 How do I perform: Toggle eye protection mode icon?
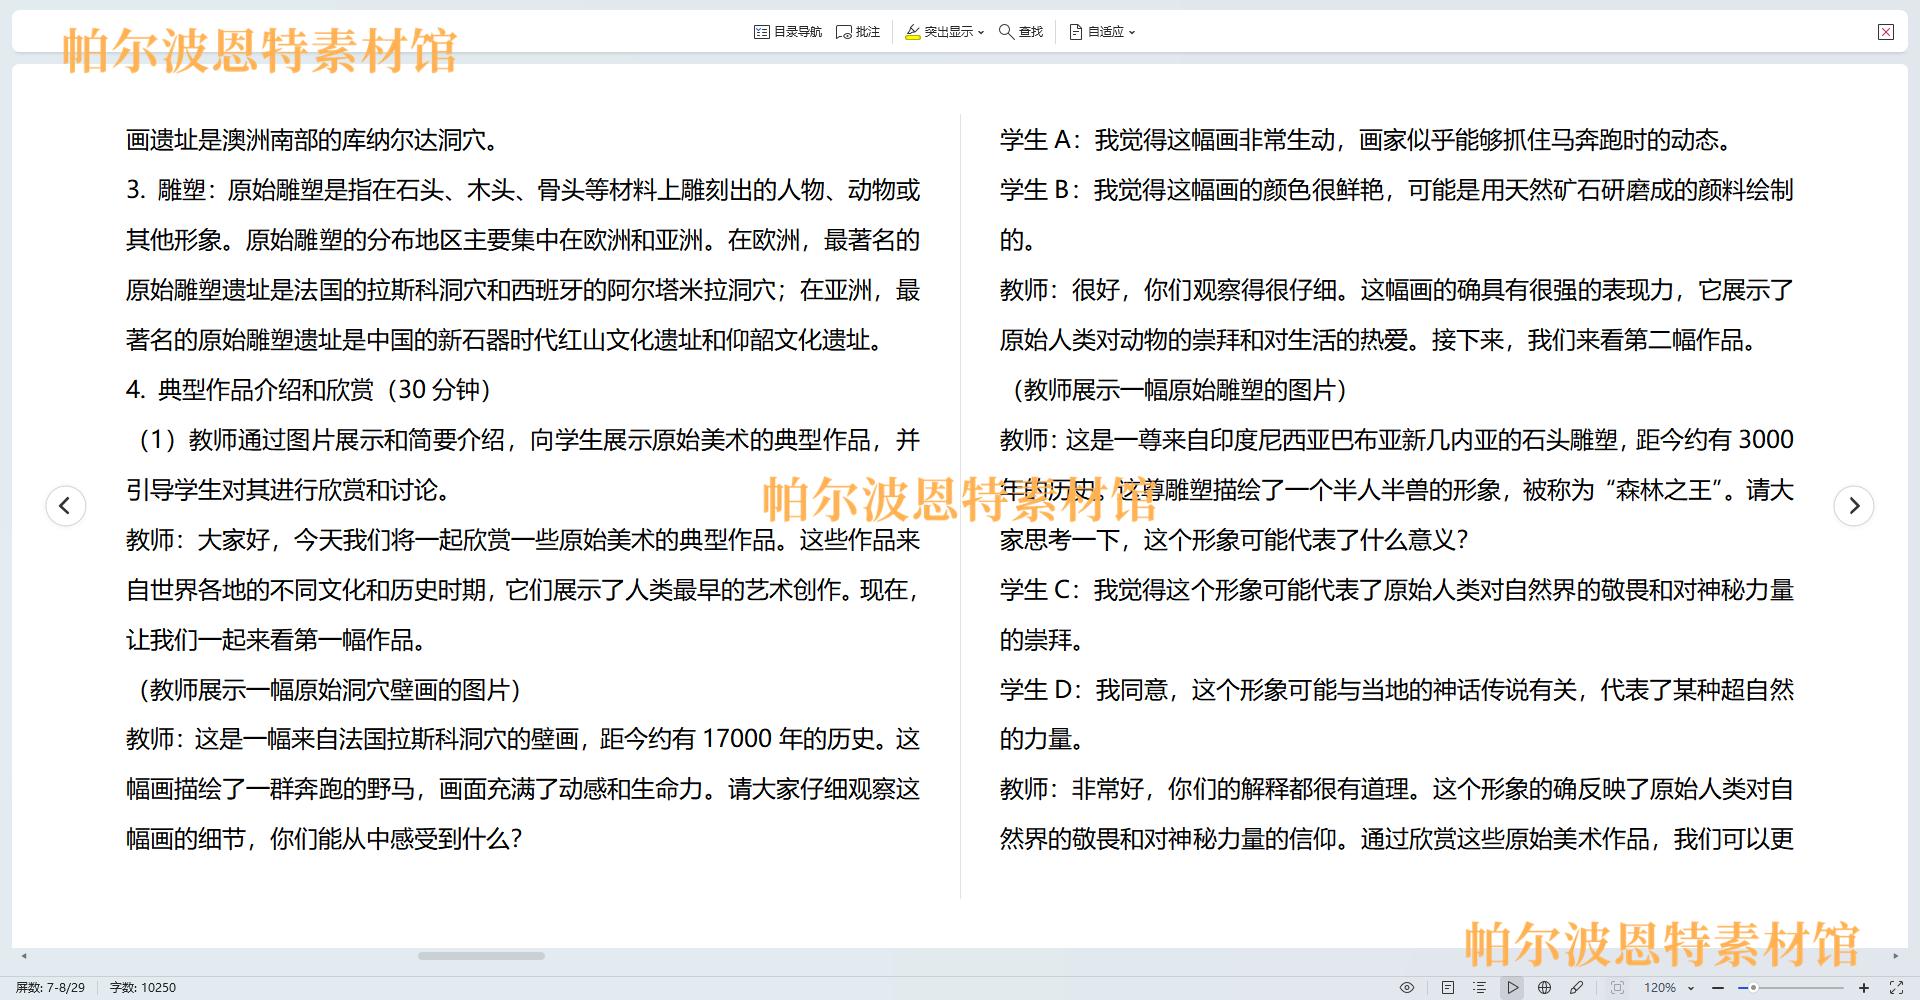[1407, 987]
